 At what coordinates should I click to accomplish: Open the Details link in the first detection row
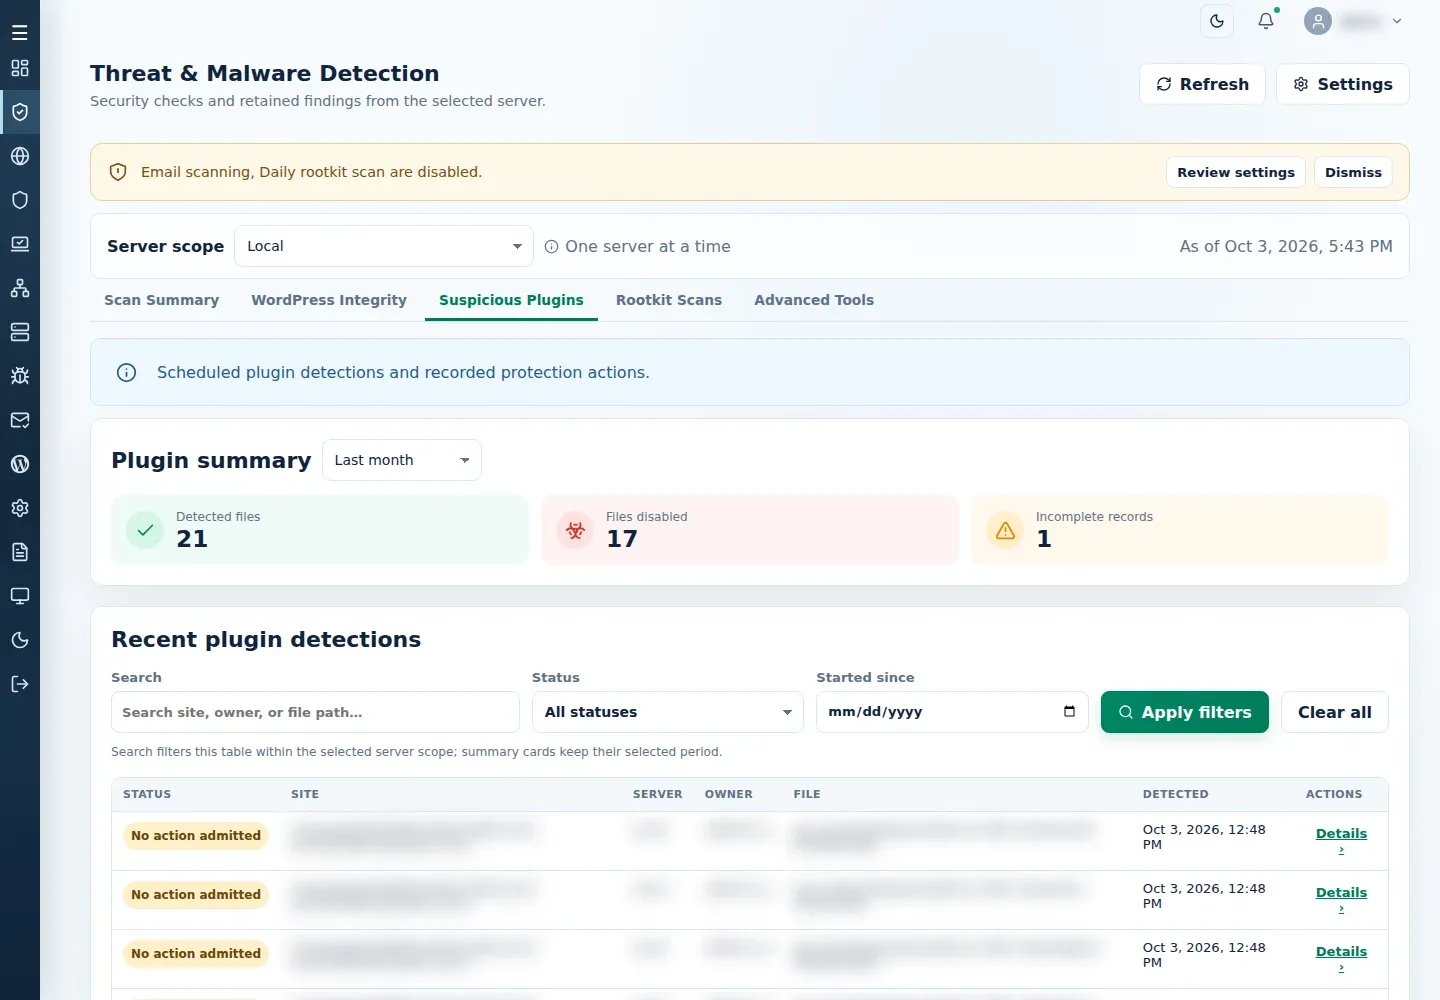click(x=1341, y=840)
